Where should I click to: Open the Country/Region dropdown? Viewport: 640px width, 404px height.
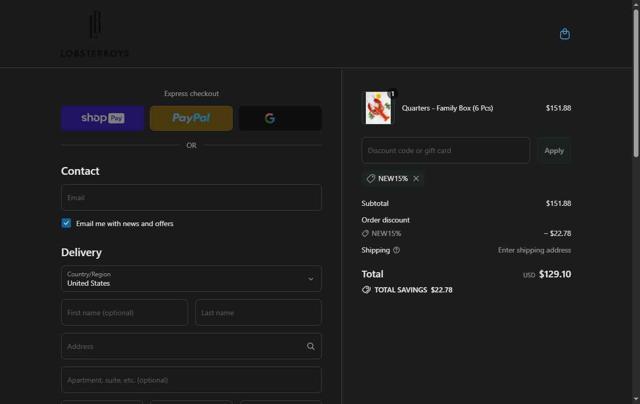(191, 279)
